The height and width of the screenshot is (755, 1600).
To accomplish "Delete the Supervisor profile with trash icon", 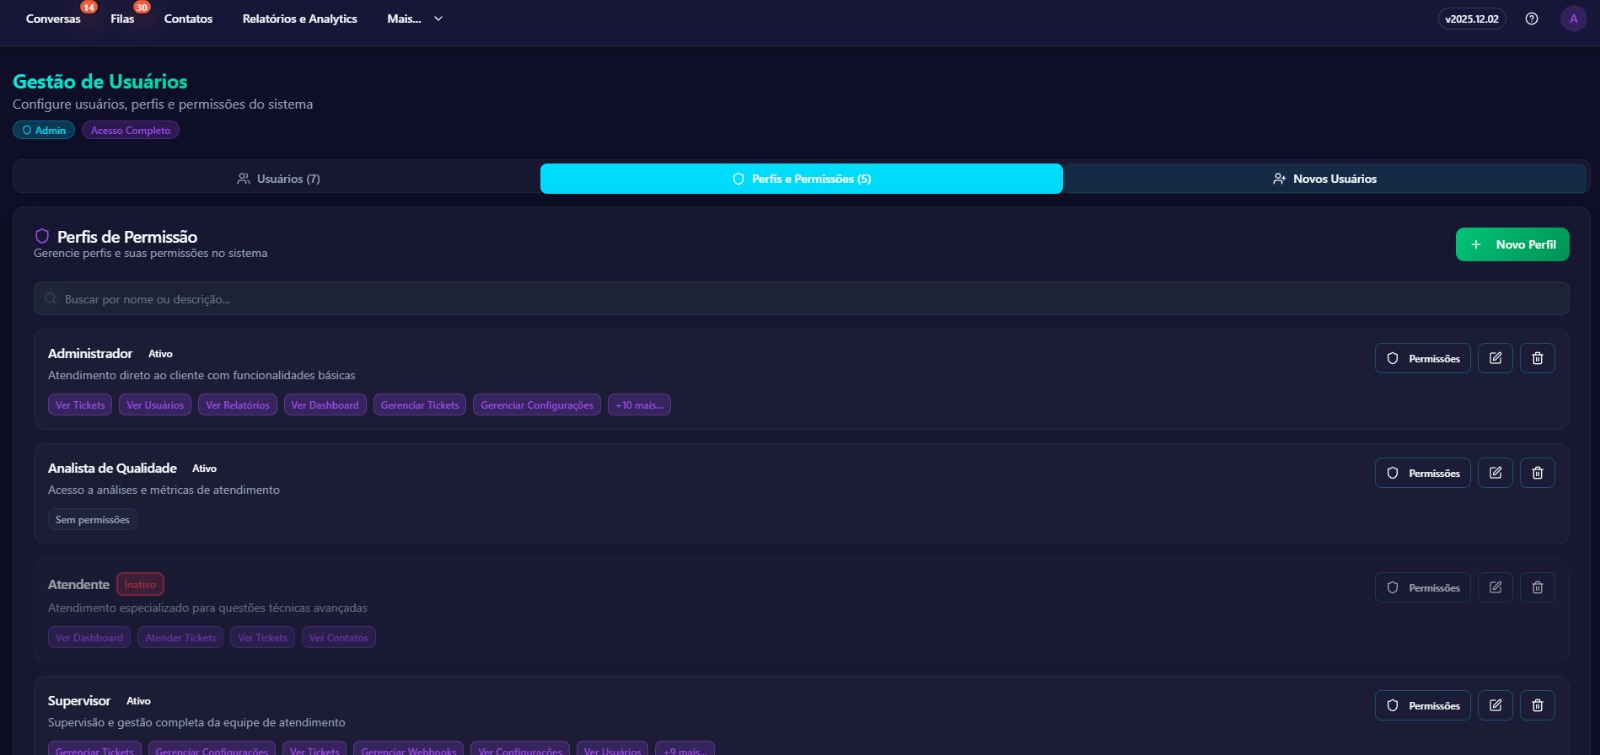I will point(1537,705).
